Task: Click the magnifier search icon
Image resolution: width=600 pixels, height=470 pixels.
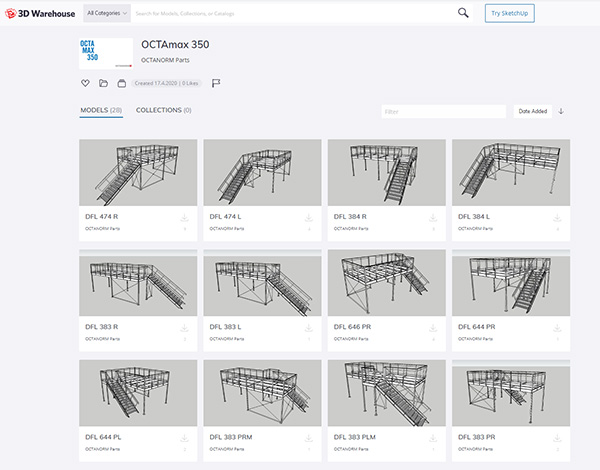Action: (463, 13)
